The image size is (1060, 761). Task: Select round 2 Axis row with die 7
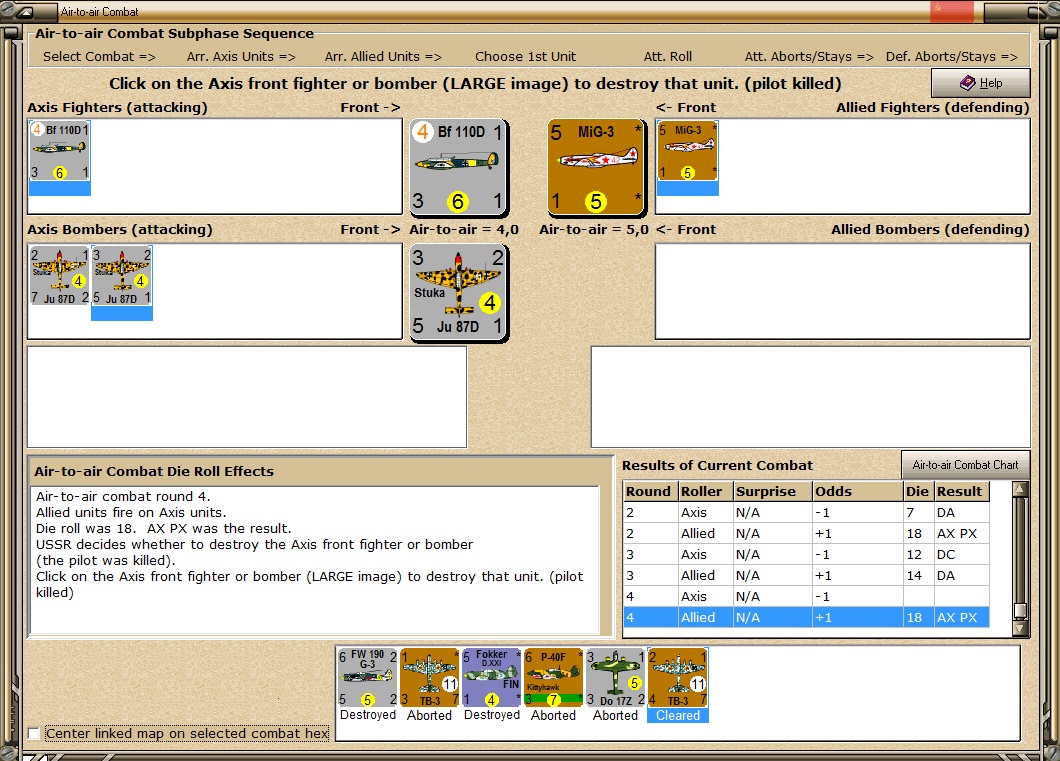(x=806, y=512)
